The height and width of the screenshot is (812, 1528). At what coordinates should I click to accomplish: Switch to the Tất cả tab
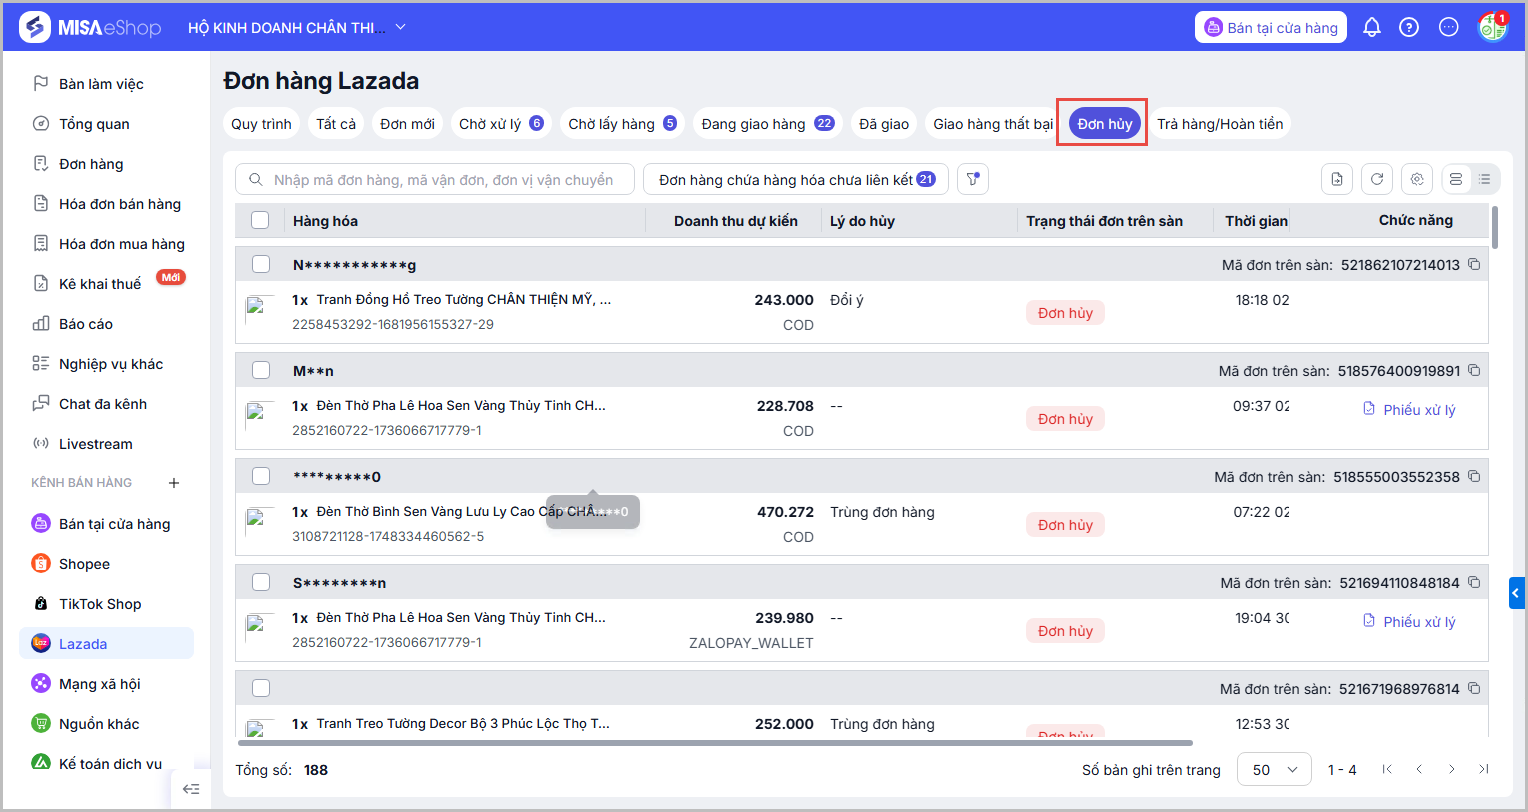coord(336,124)
